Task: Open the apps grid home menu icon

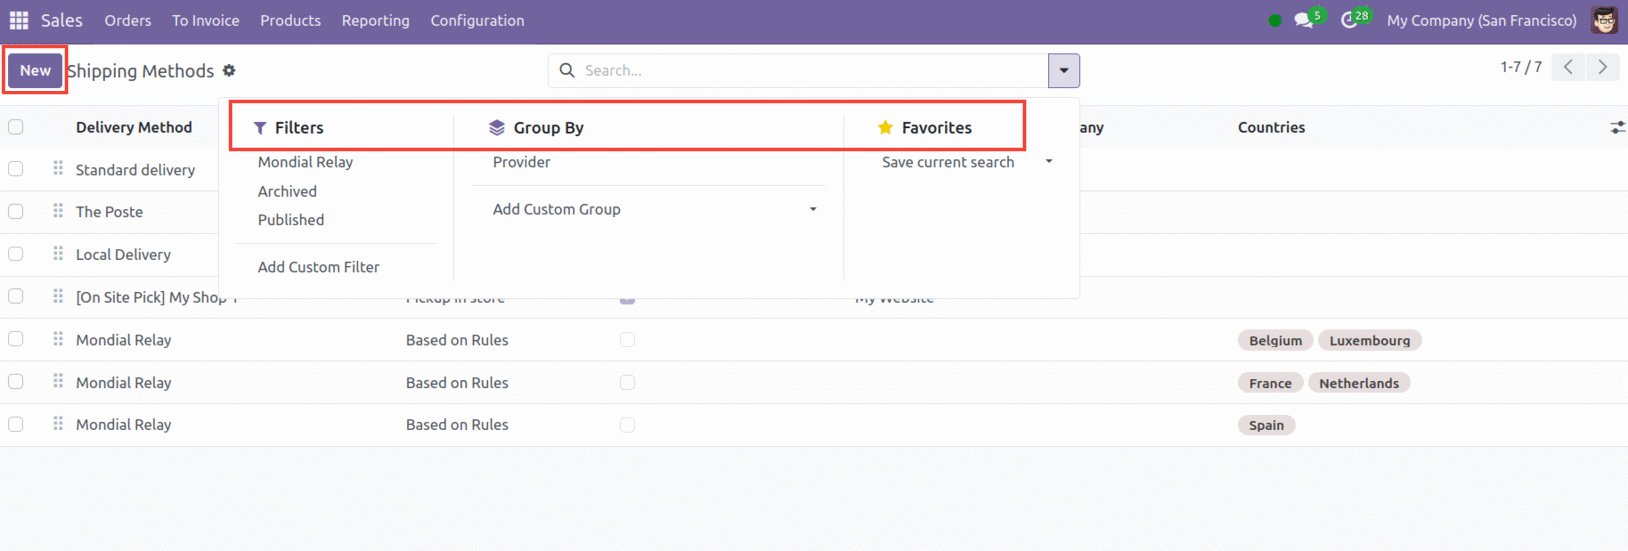Action: tap(19, 20)
